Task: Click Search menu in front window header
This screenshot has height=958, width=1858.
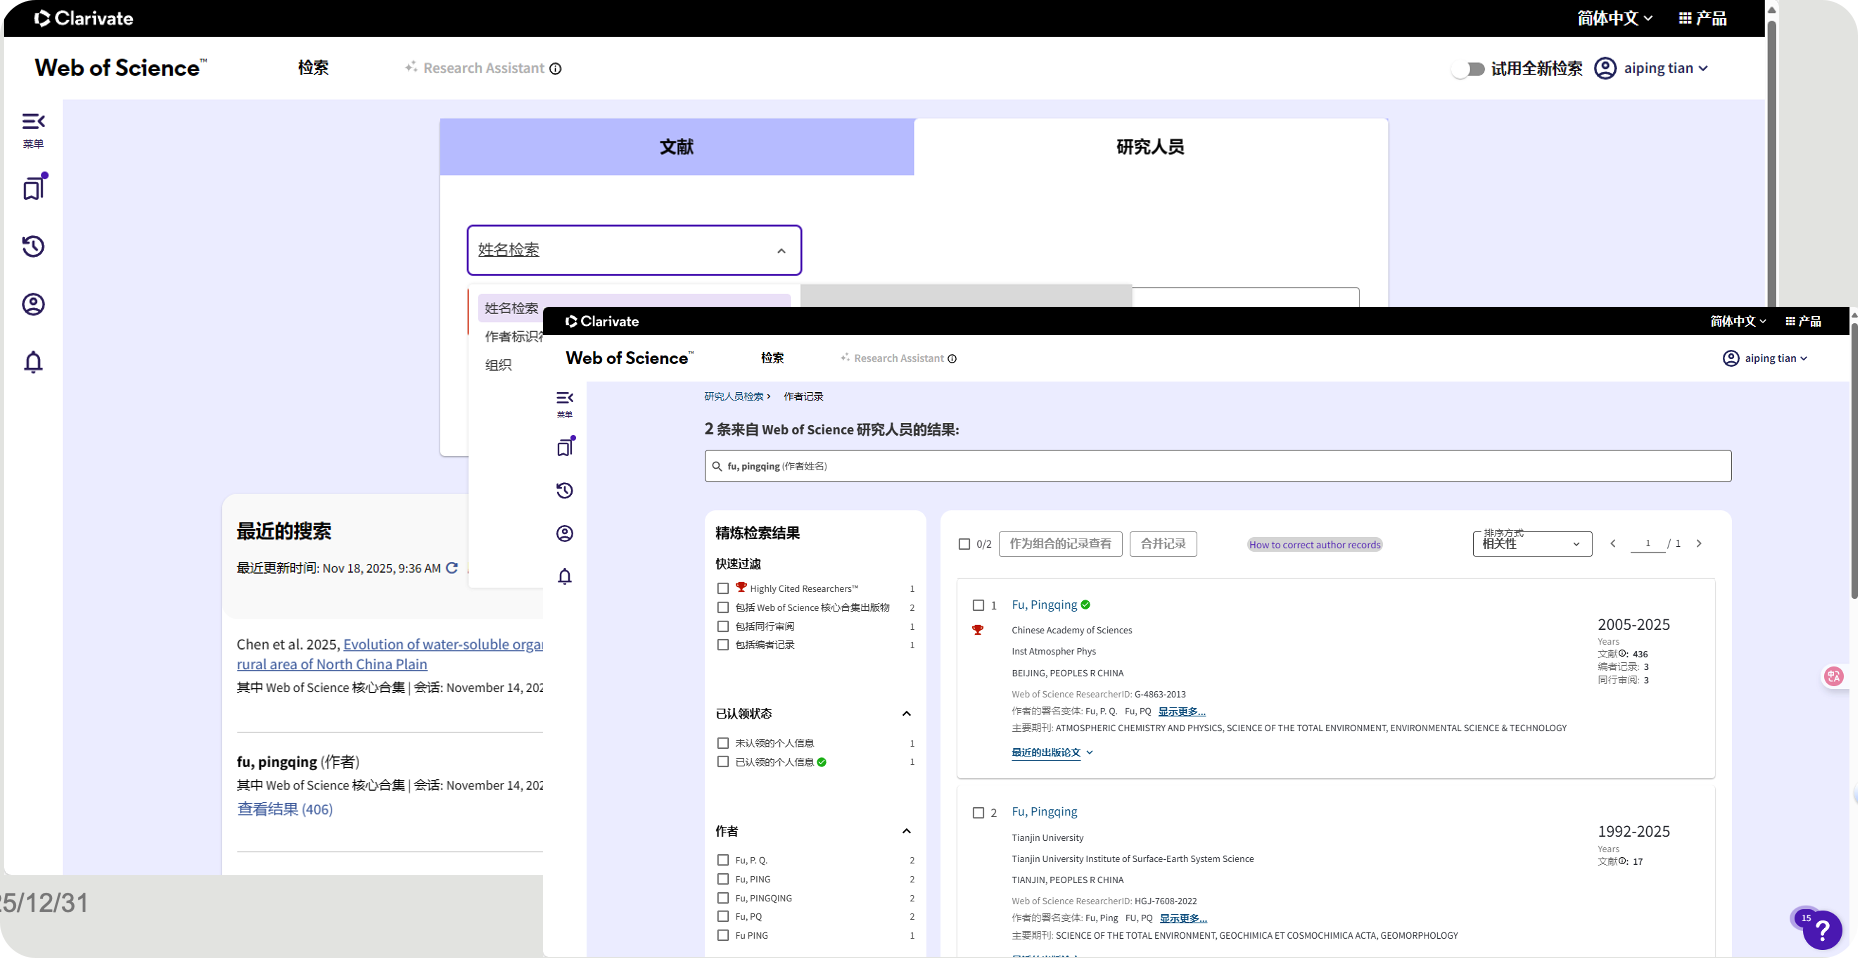Action: [772, 358]
